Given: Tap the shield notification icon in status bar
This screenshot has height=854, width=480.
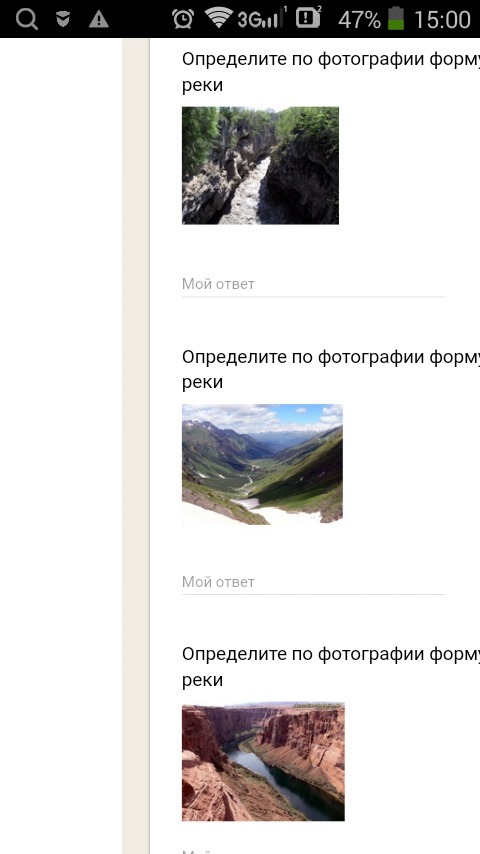Looking at the screenshot, I should pyautogui.click(x=63, y=20).
